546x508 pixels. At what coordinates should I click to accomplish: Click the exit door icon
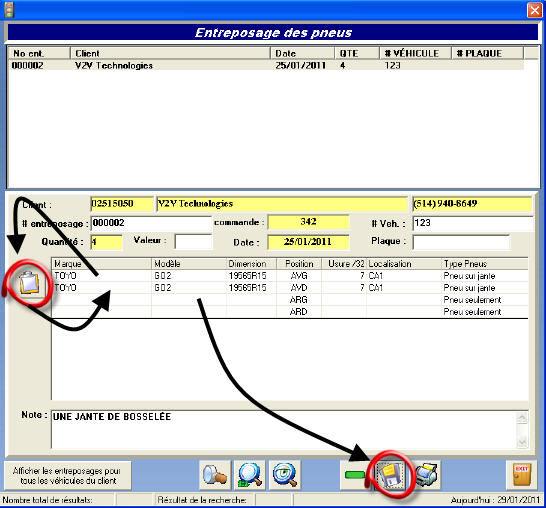click(x=522, y=475)
